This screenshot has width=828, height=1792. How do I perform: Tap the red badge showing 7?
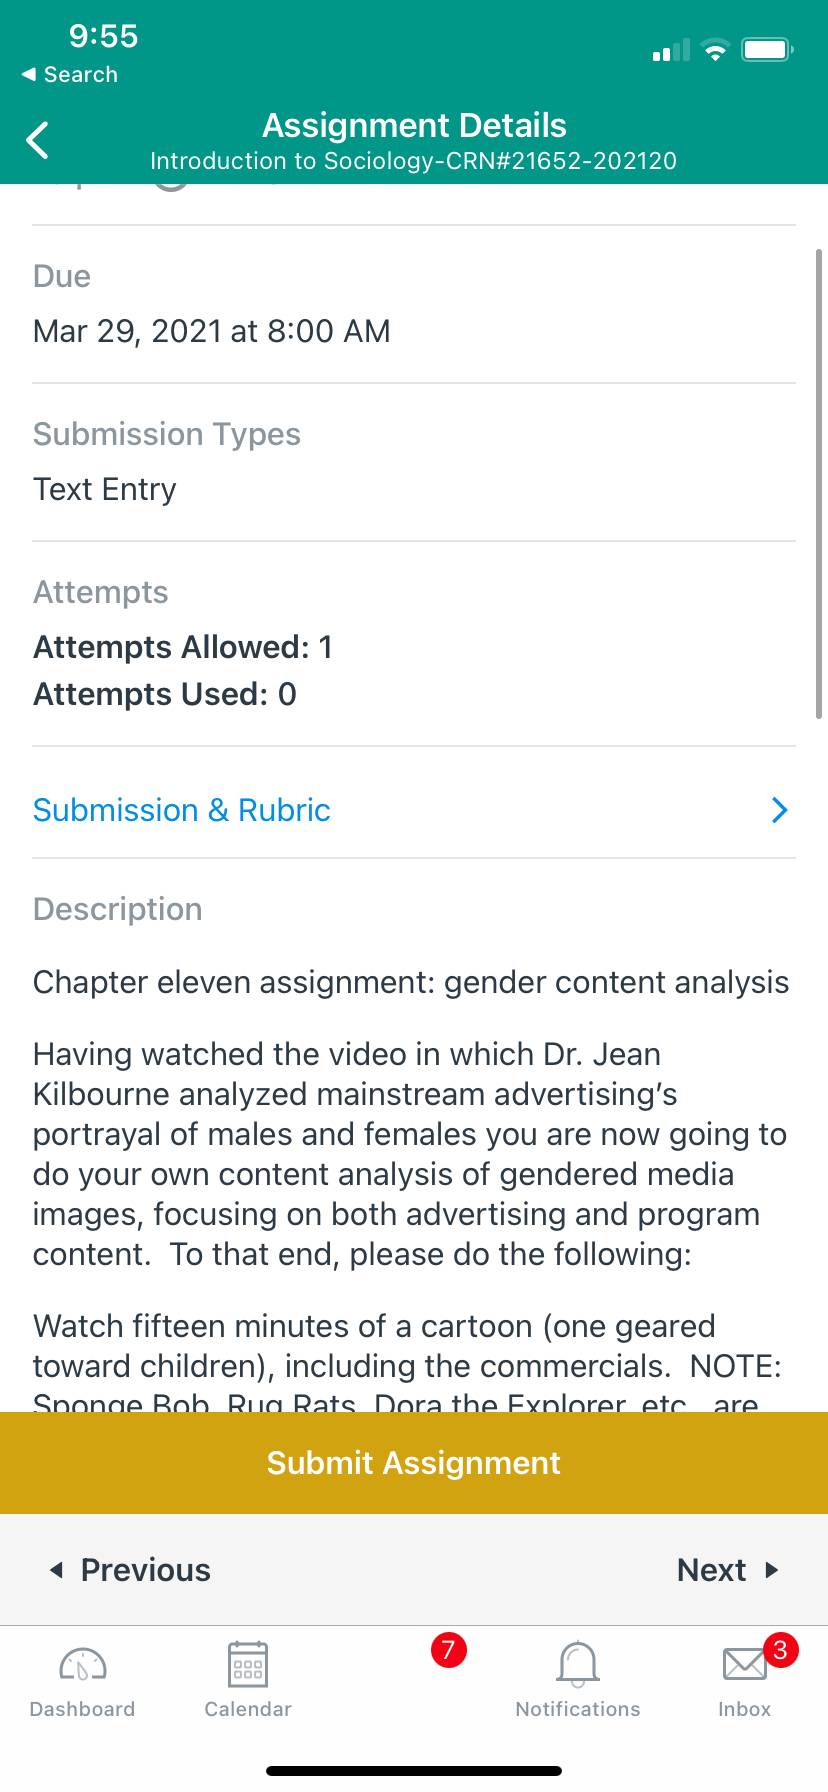(449, 1650)
